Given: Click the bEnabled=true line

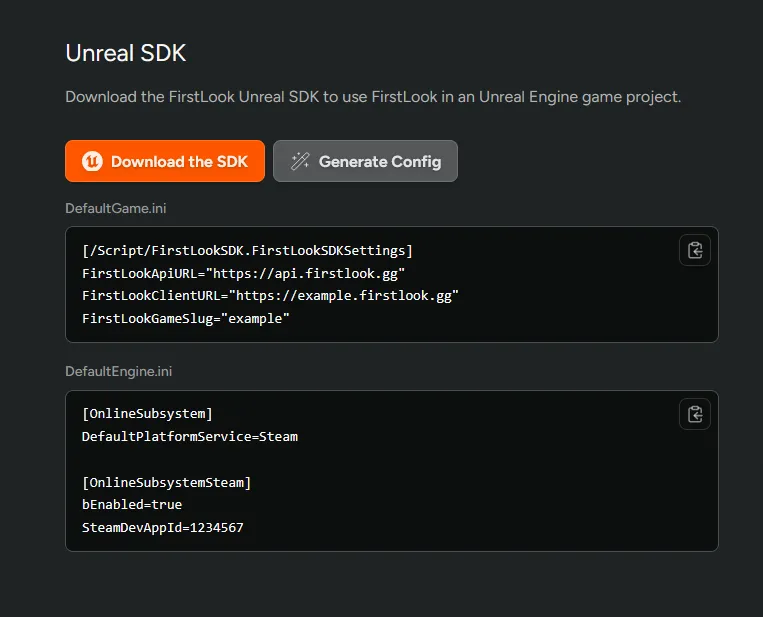Looking at the screenshot, I should [x=132, y=505].
